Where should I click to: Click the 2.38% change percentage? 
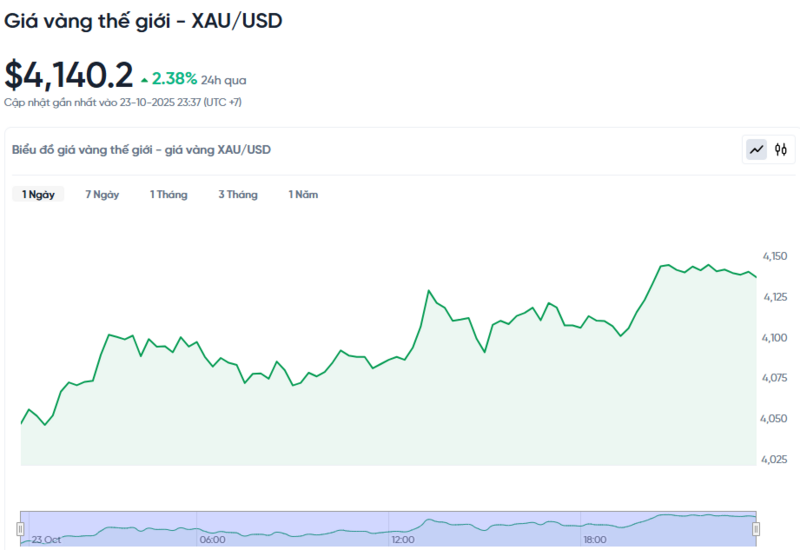[174, 78]
